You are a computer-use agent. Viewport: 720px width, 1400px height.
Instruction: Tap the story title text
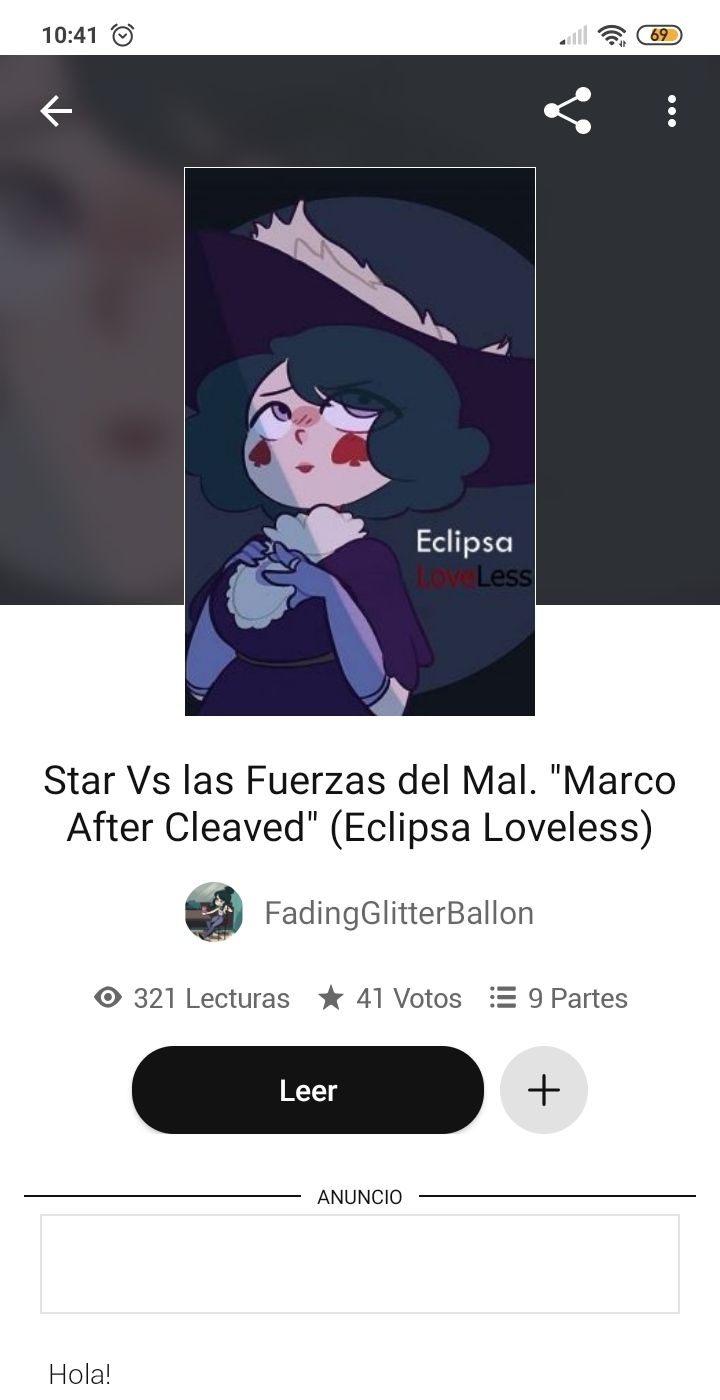[x=360, y=805]
